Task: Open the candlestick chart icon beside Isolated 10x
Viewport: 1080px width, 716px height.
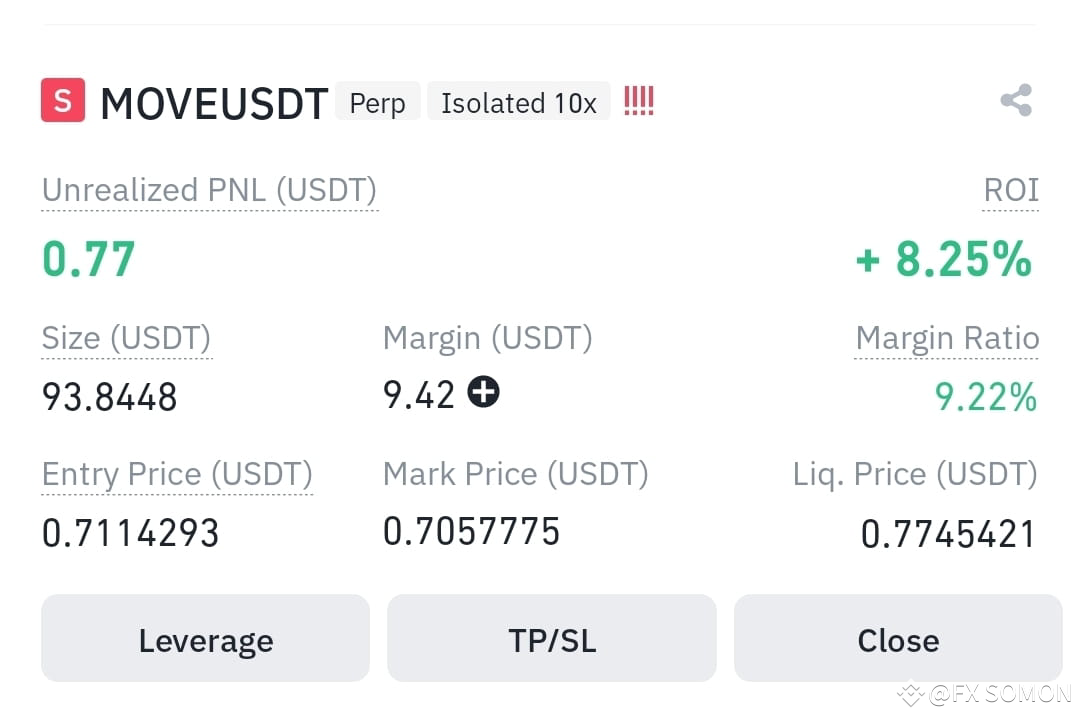Action: tap(638, 100)
